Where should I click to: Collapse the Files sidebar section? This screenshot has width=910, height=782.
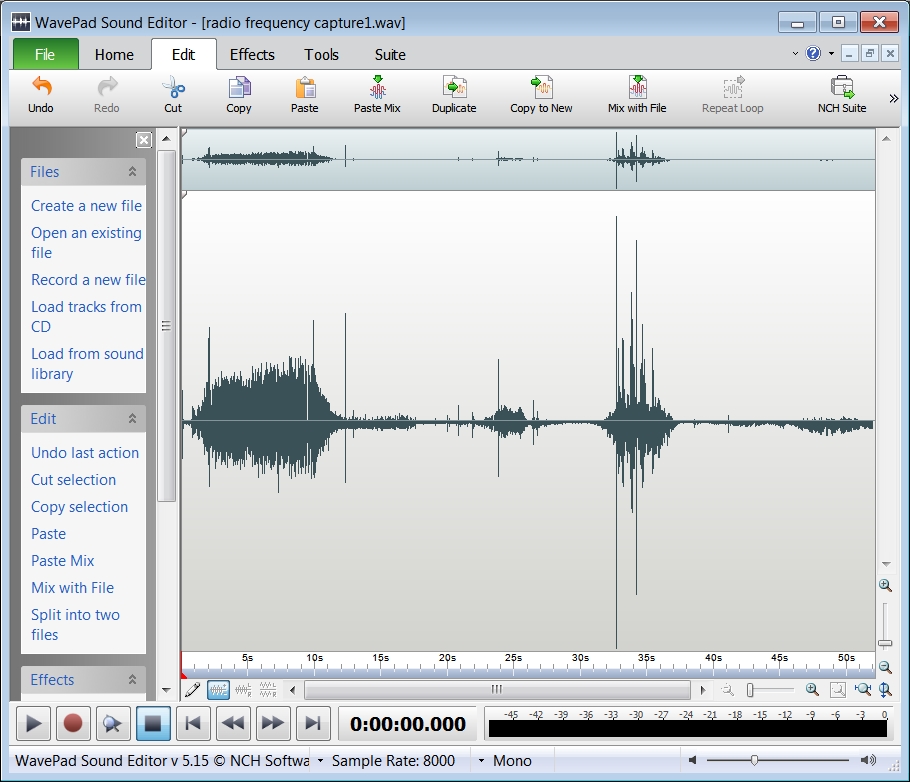point(132,172)
